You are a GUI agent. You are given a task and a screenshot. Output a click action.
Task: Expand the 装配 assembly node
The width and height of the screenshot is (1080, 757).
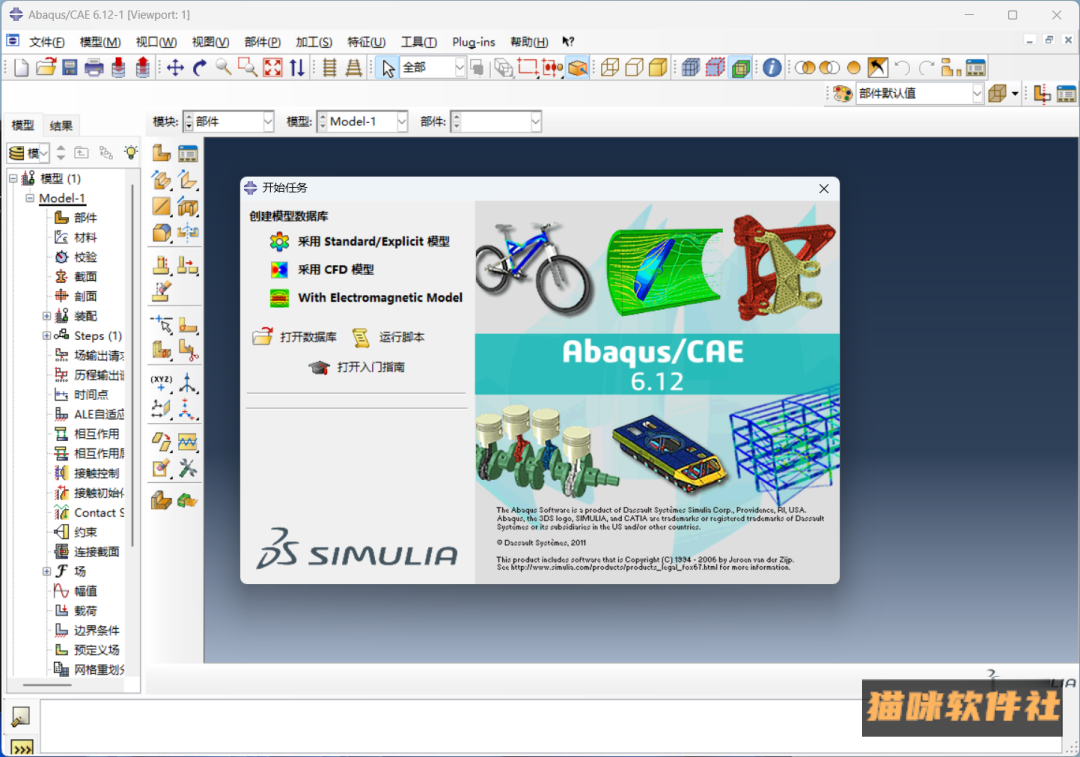[46, 316]
